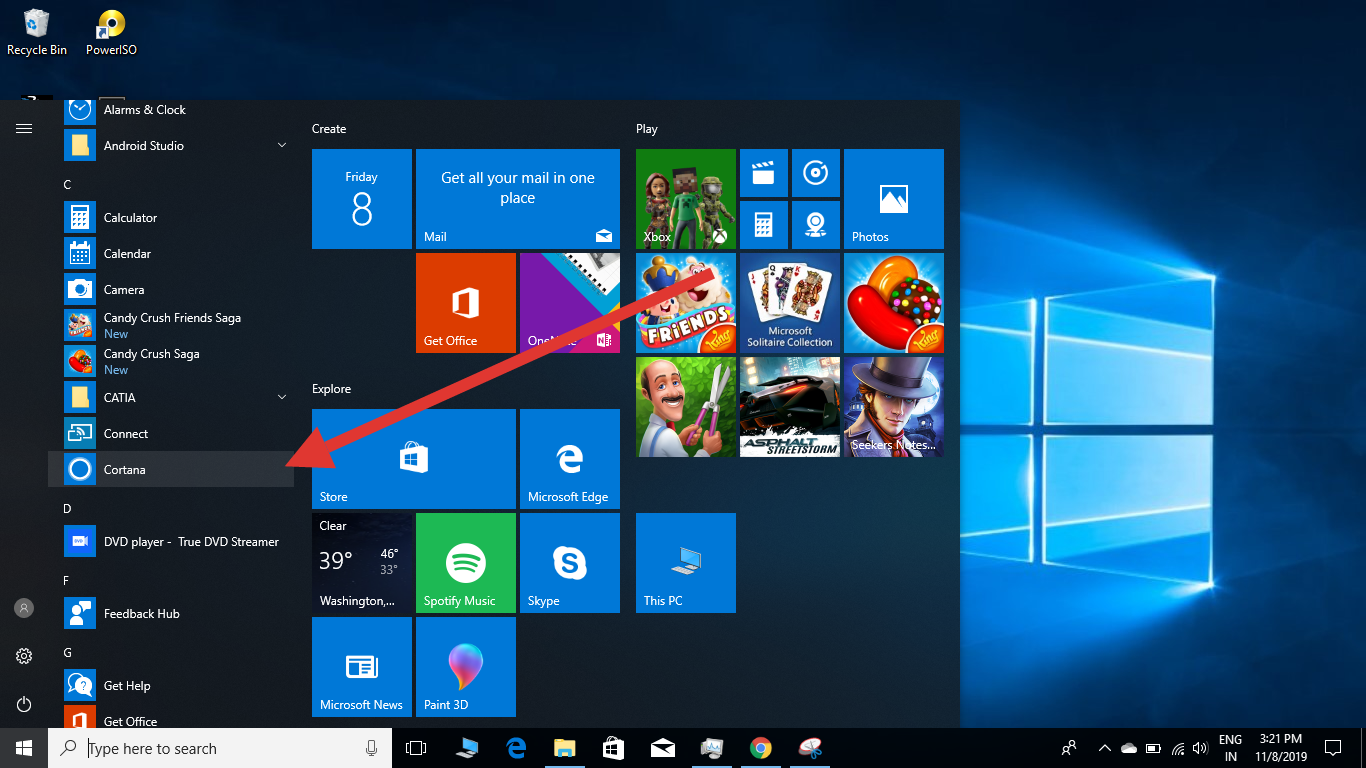Screen dimensions: 1366x768
Task: Open Edge from the taskbar
Action: pyautogui.click(x=516, y=748)
